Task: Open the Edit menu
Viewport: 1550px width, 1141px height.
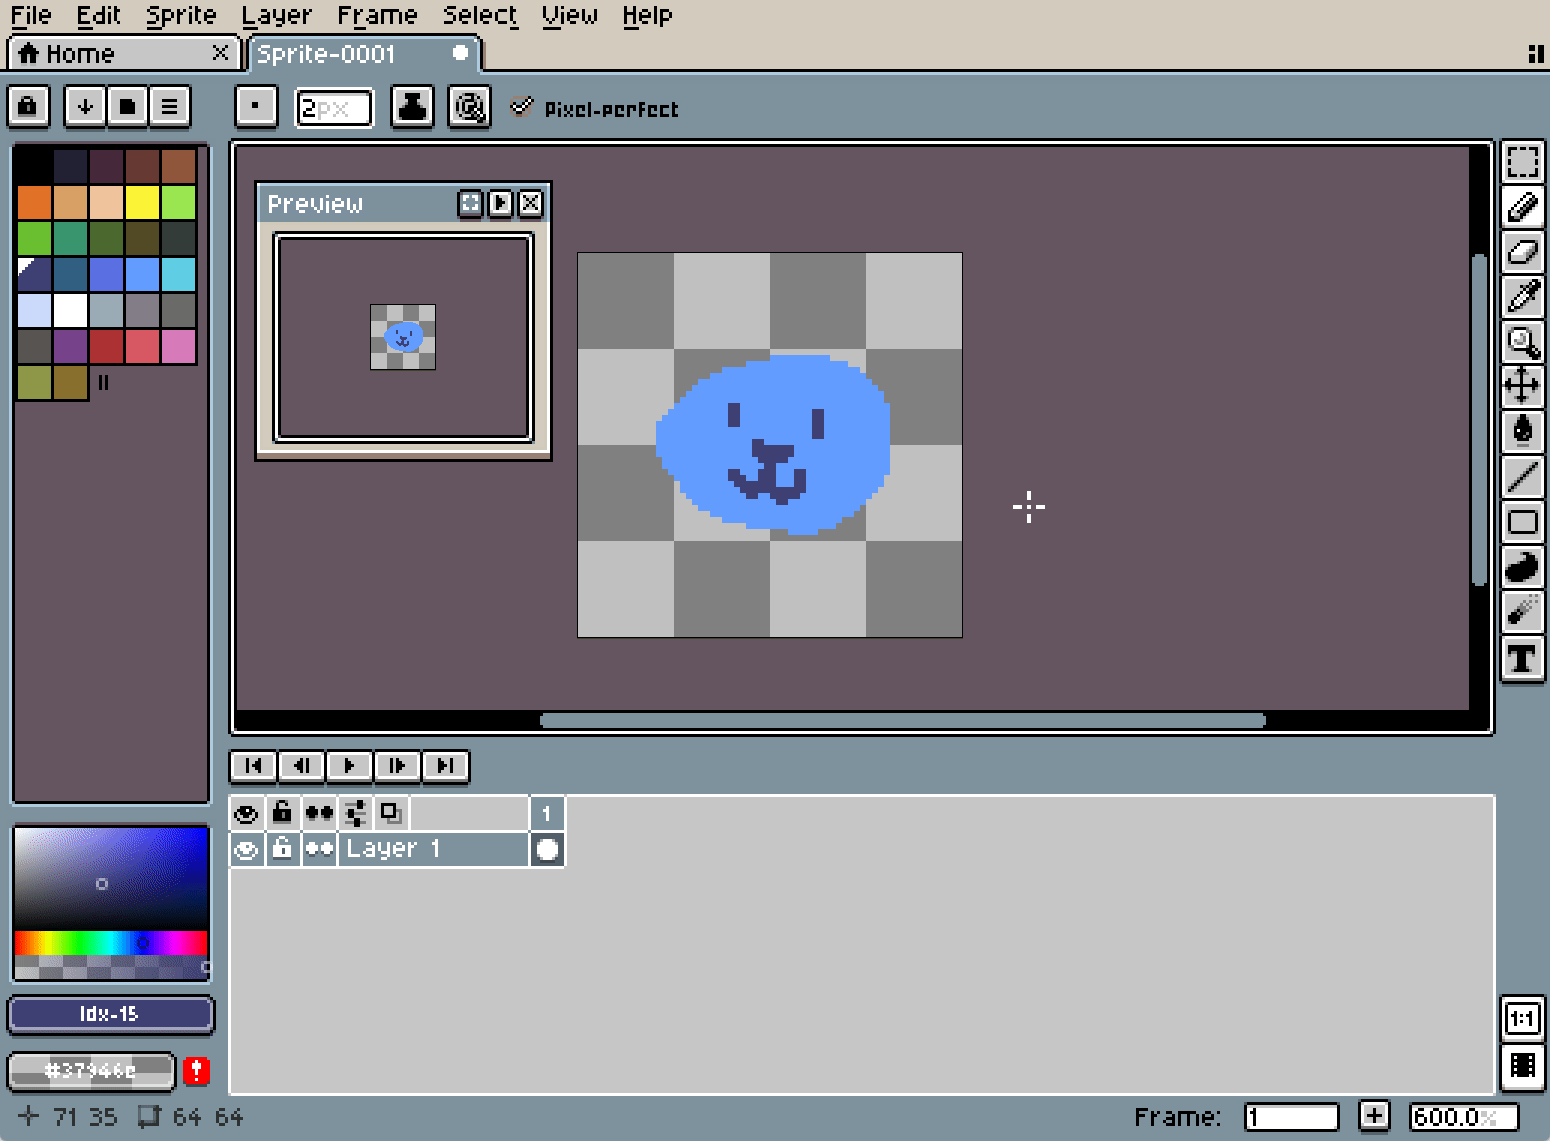Action: pyautogui.click(x=98, y=16)
